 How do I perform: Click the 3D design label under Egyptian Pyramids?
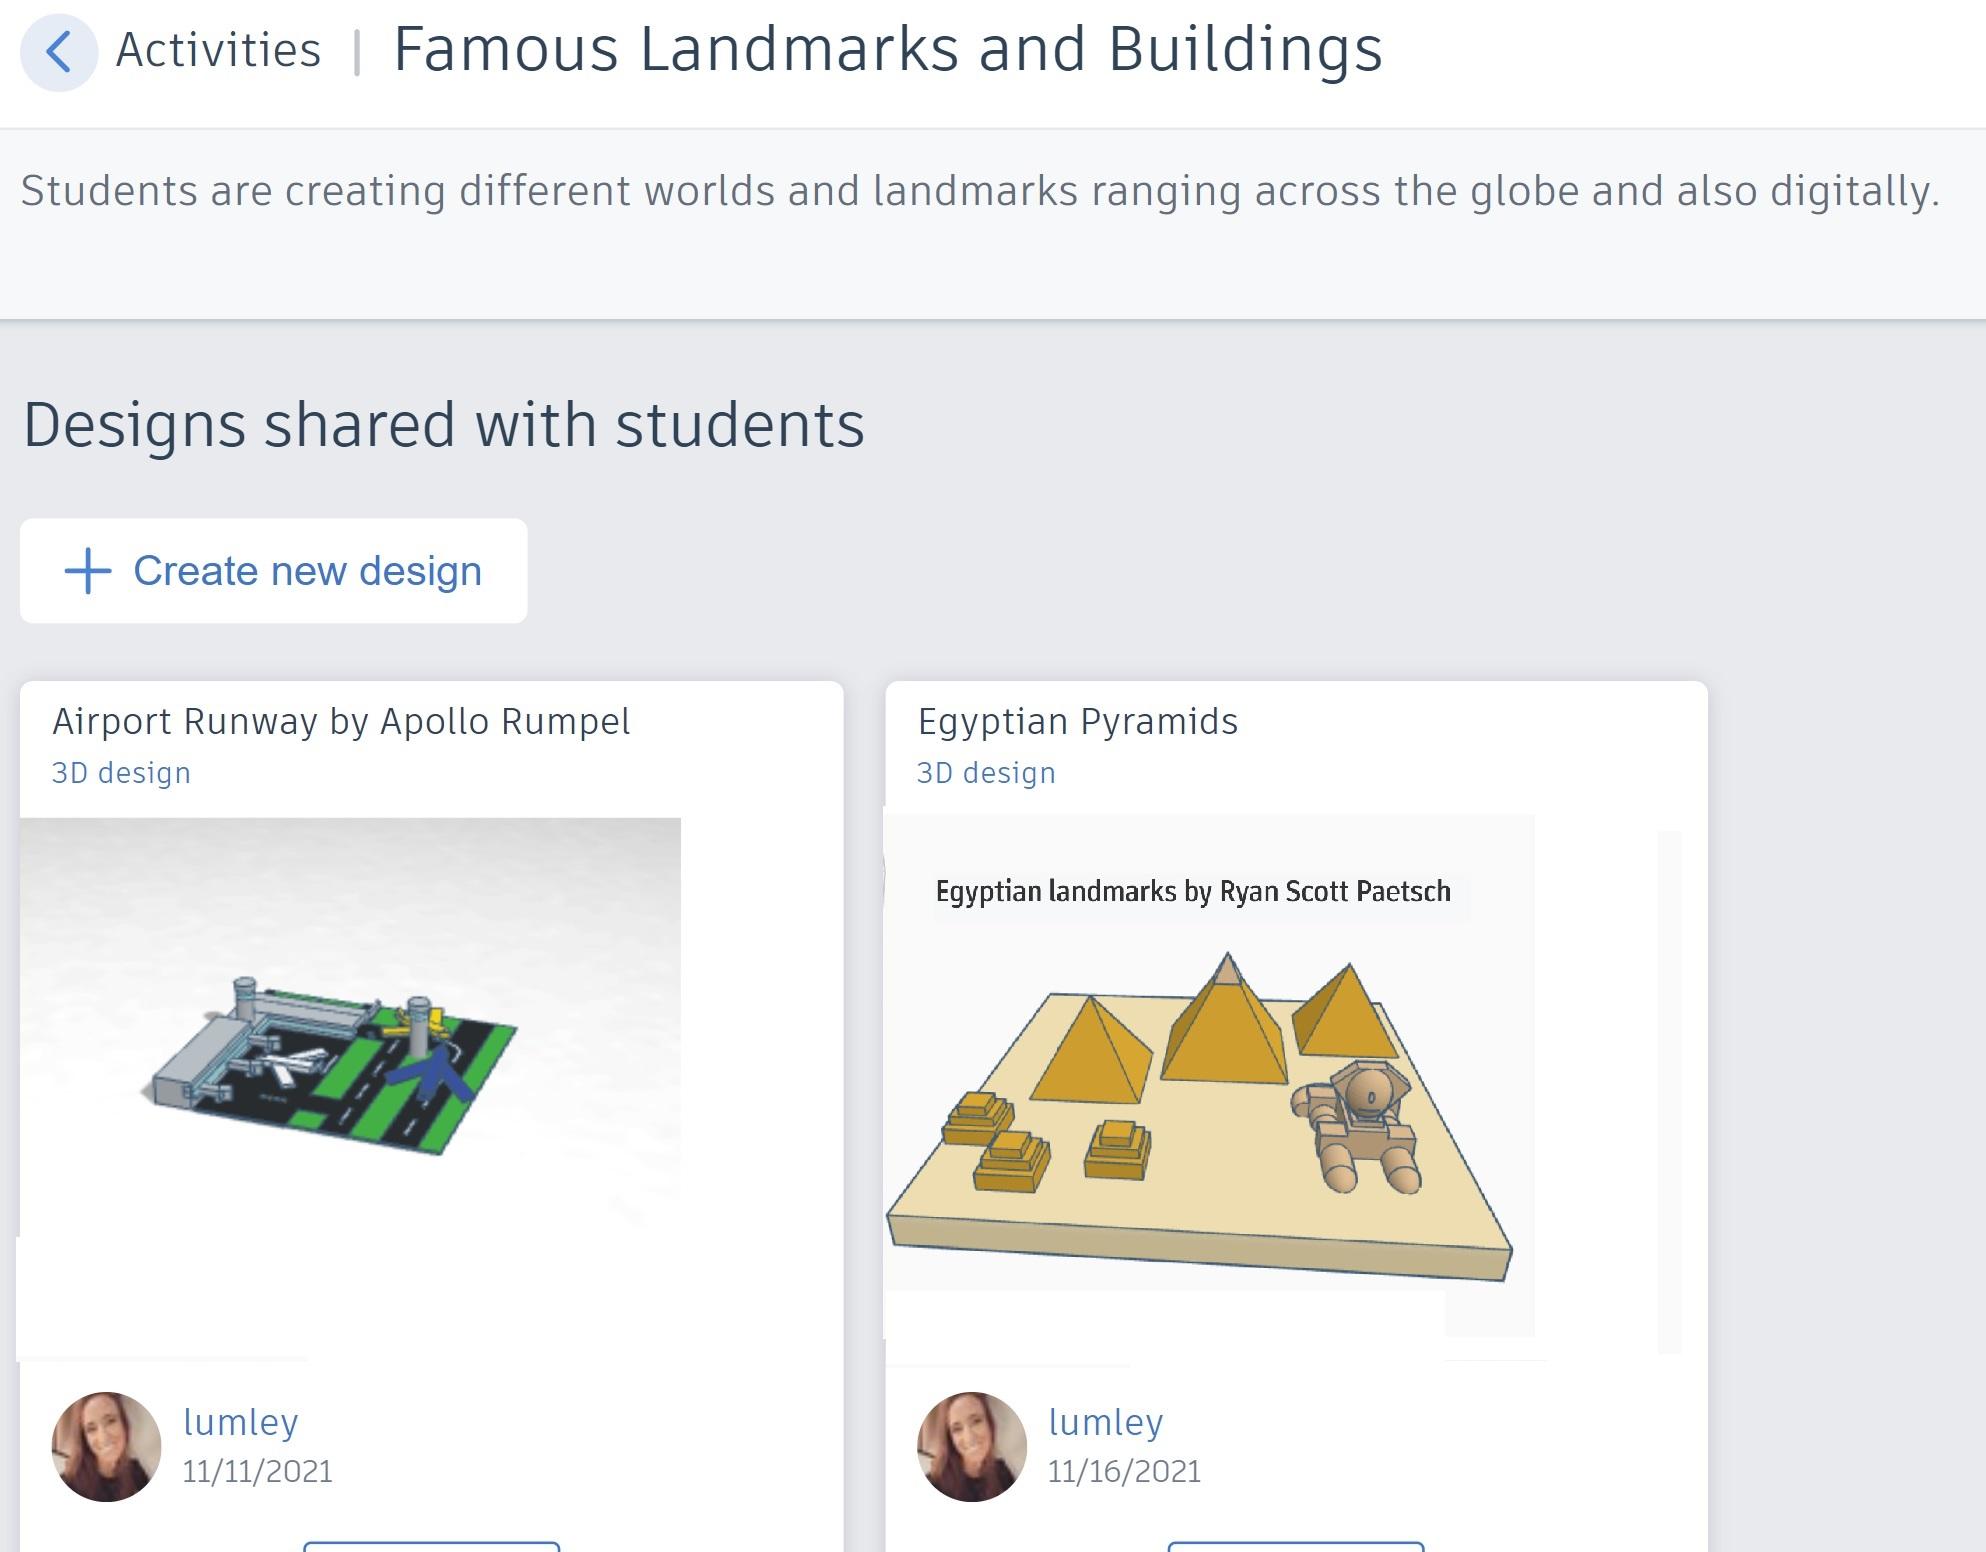(986, 772)
